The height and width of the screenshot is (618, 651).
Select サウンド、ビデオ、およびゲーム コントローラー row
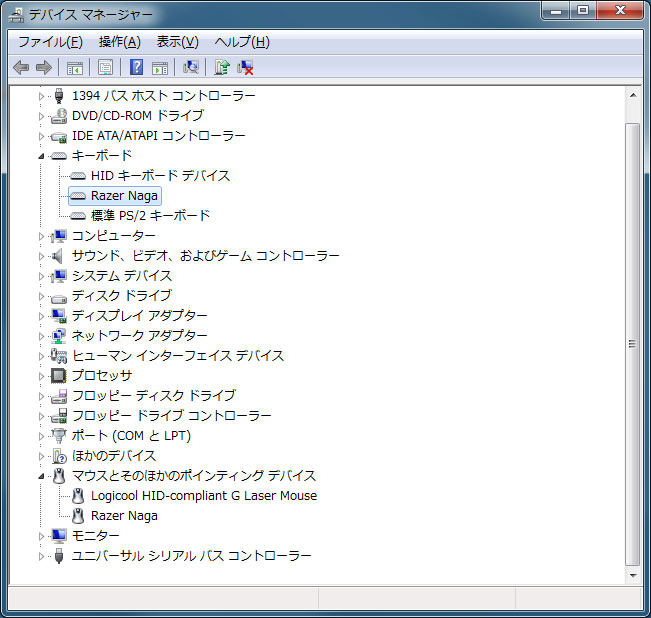pyautogui.click(x=206, y=256)
